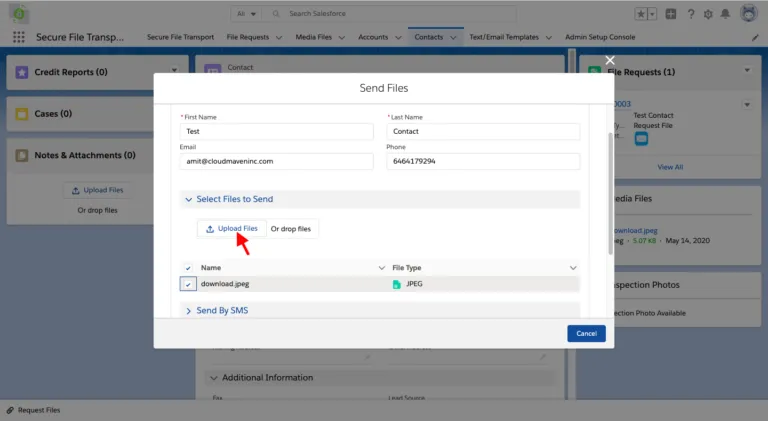Viewport: 768px width, 421px height.
Task: Open the Secure File Transport tab
Action: point(180,37)
